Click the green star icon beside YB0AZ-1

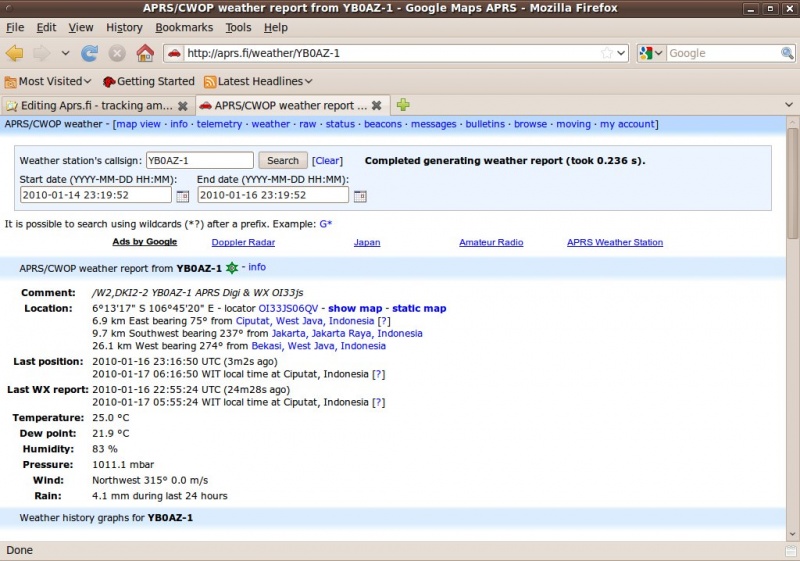232,268
